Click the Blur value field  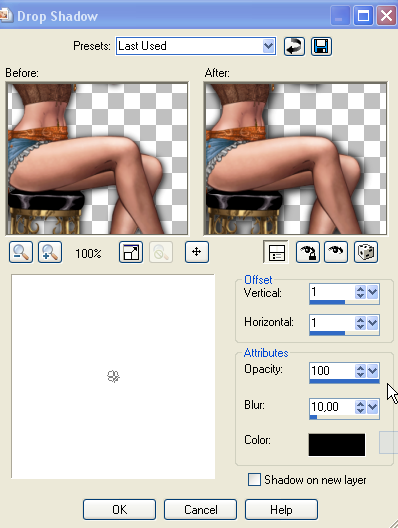[x=332, y=407]
